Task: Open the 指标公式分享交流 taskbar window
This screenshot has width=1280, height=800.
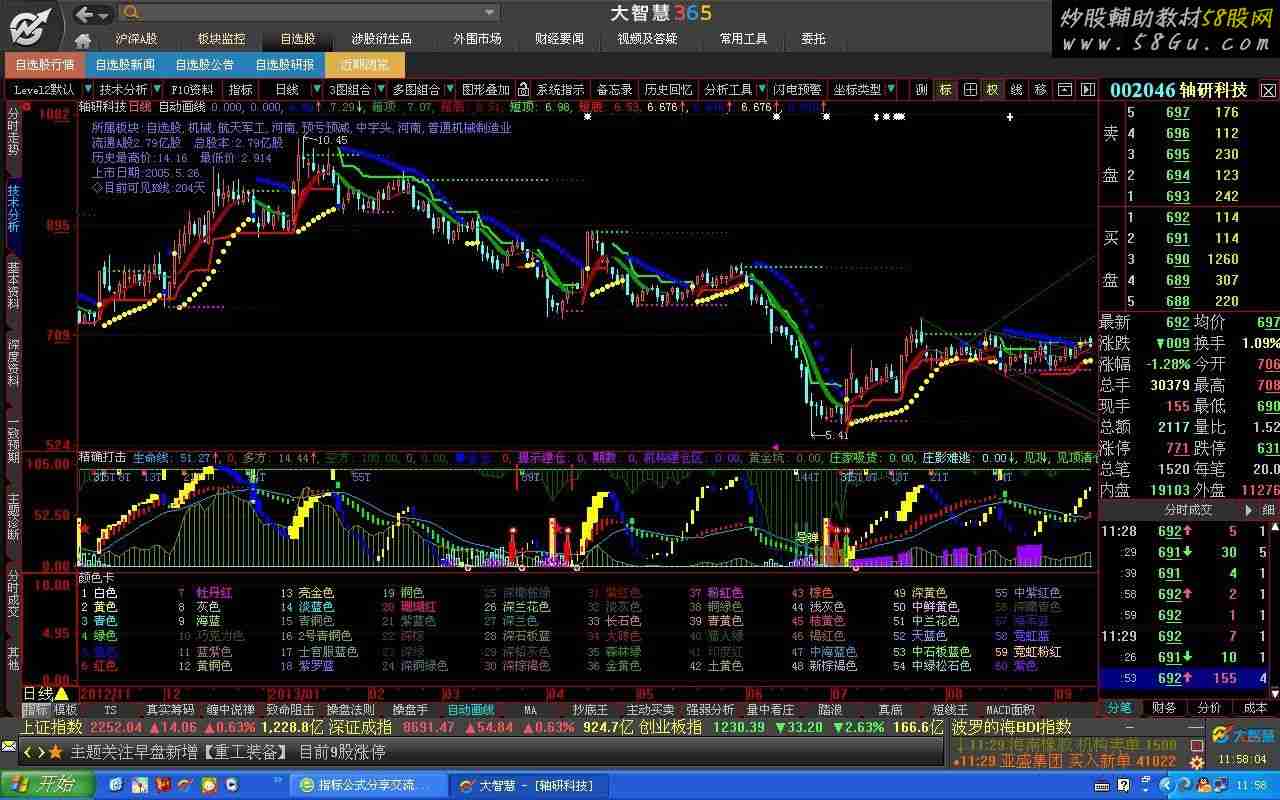Action: pos(368,786)
